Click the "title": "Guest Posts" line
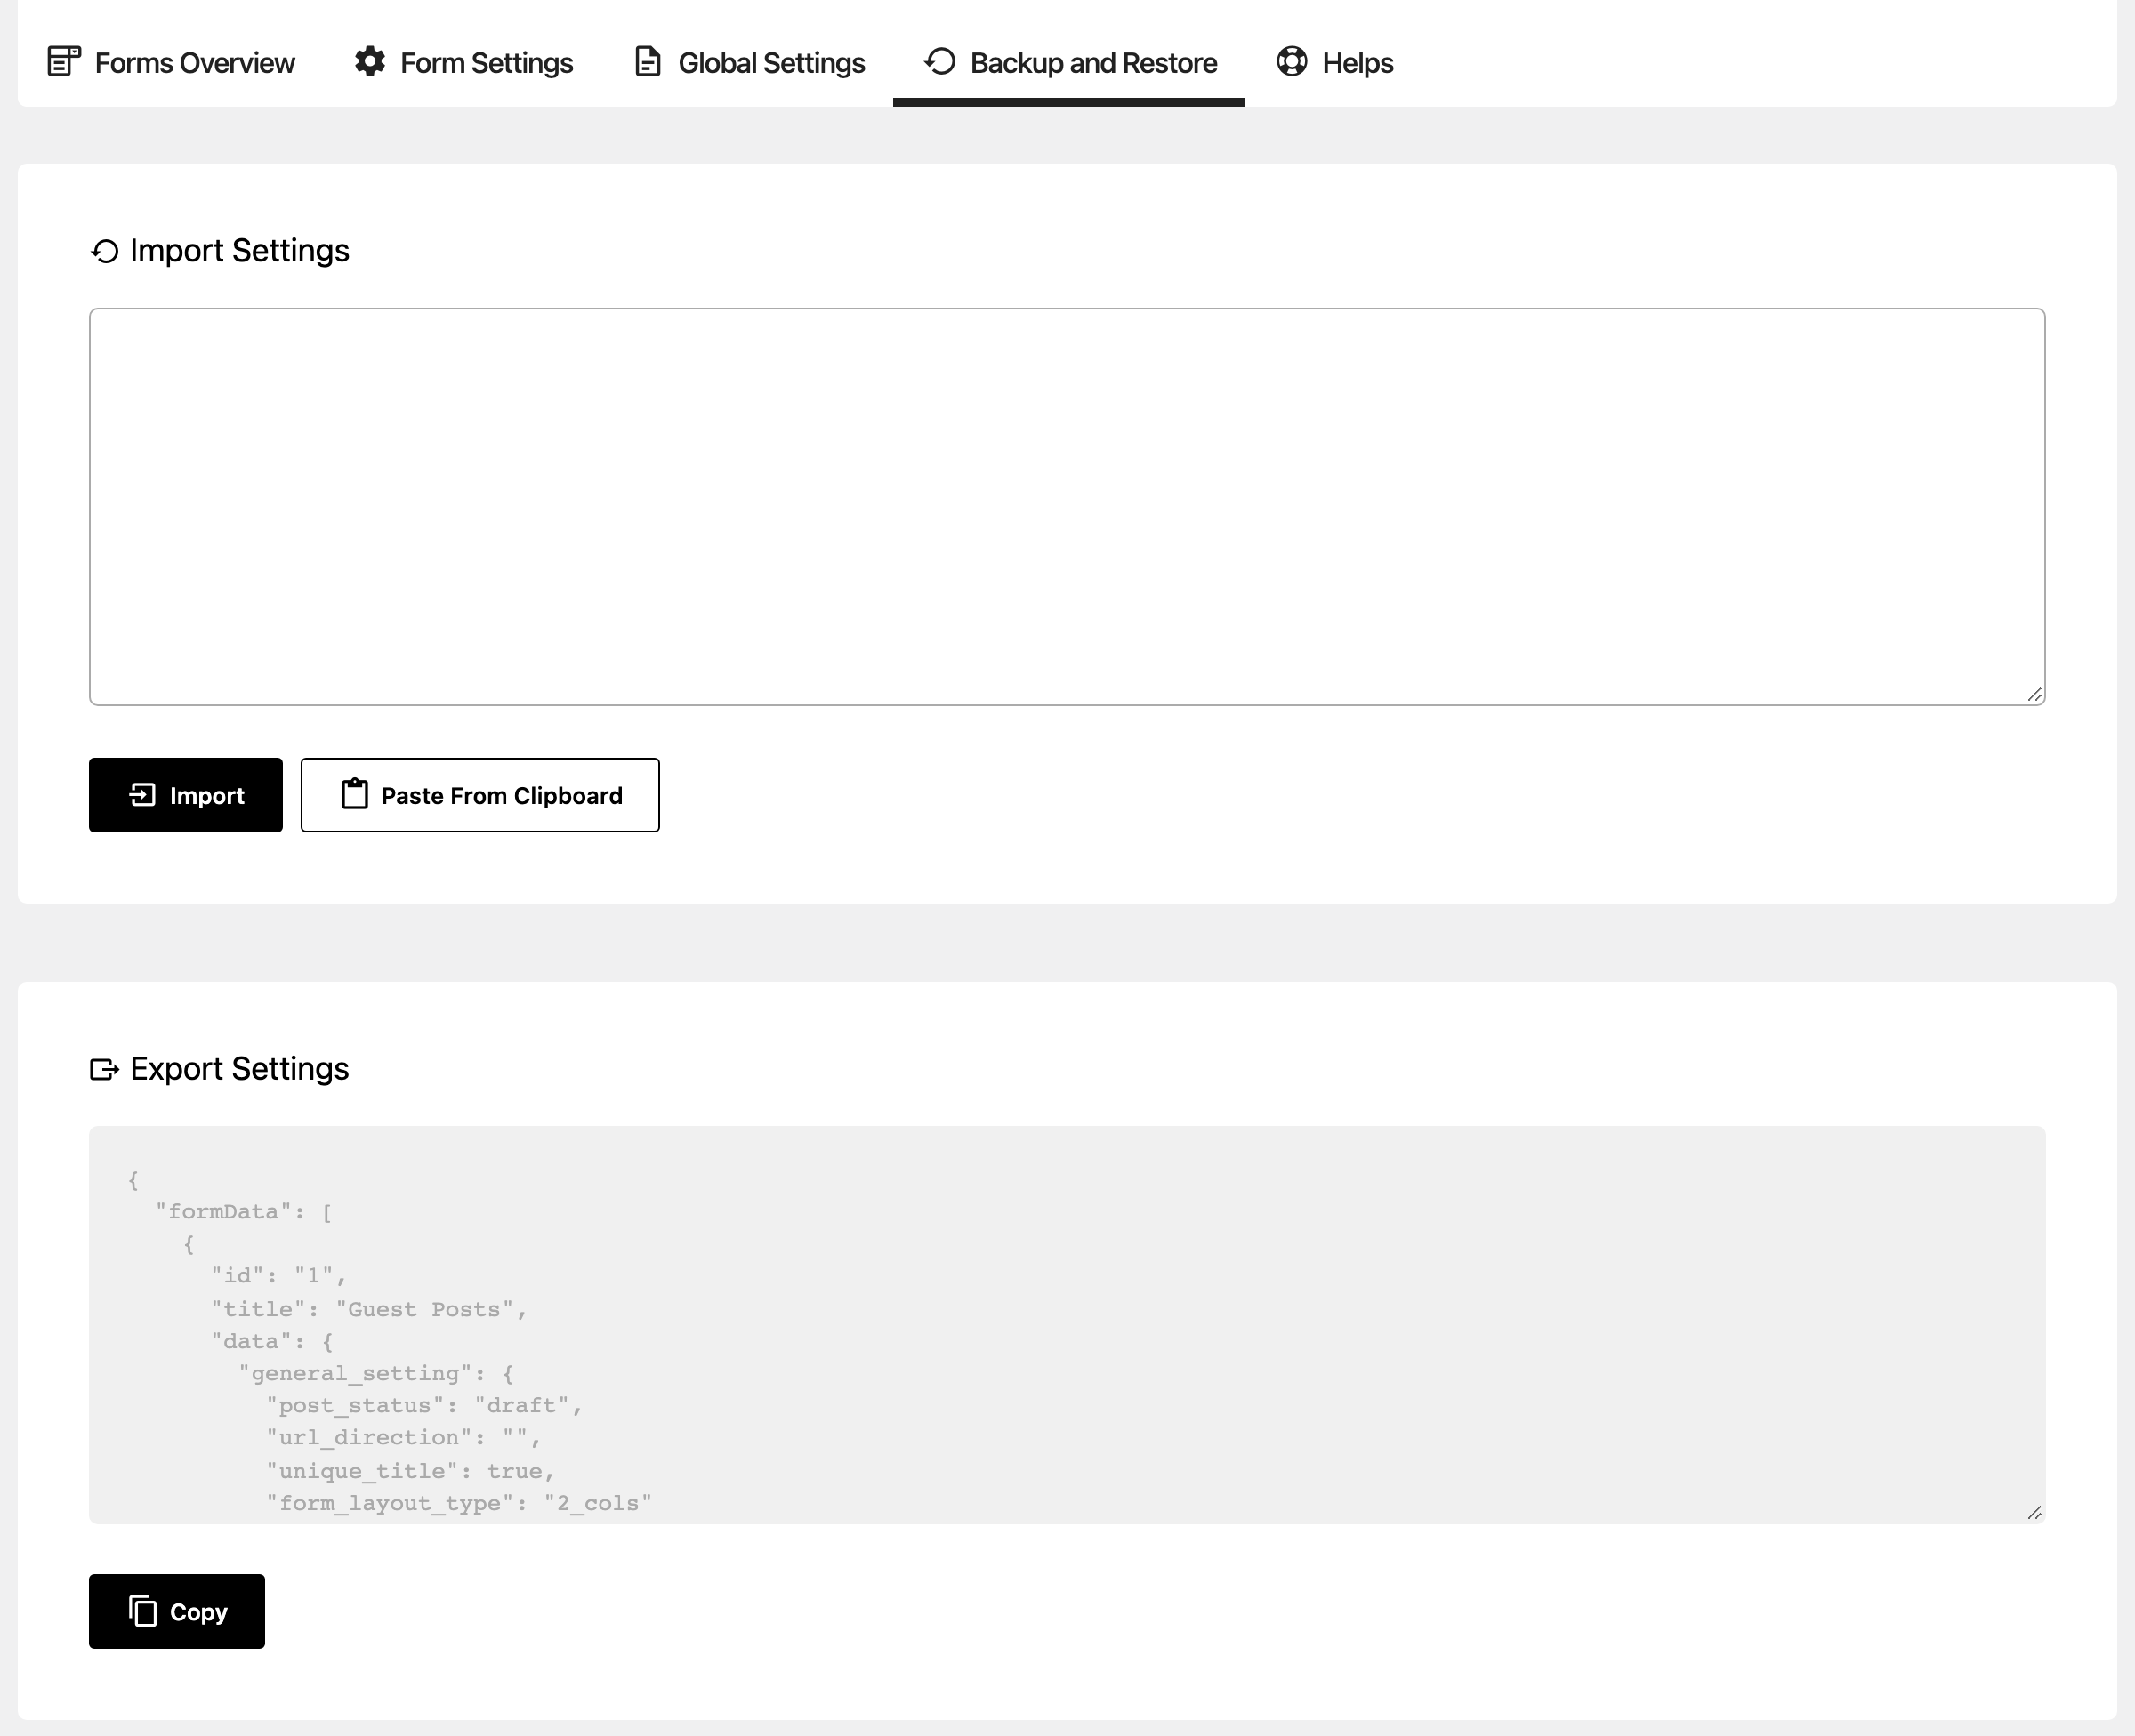The width and height of the screenshot is (2135, 1736). click(368, 1310)
